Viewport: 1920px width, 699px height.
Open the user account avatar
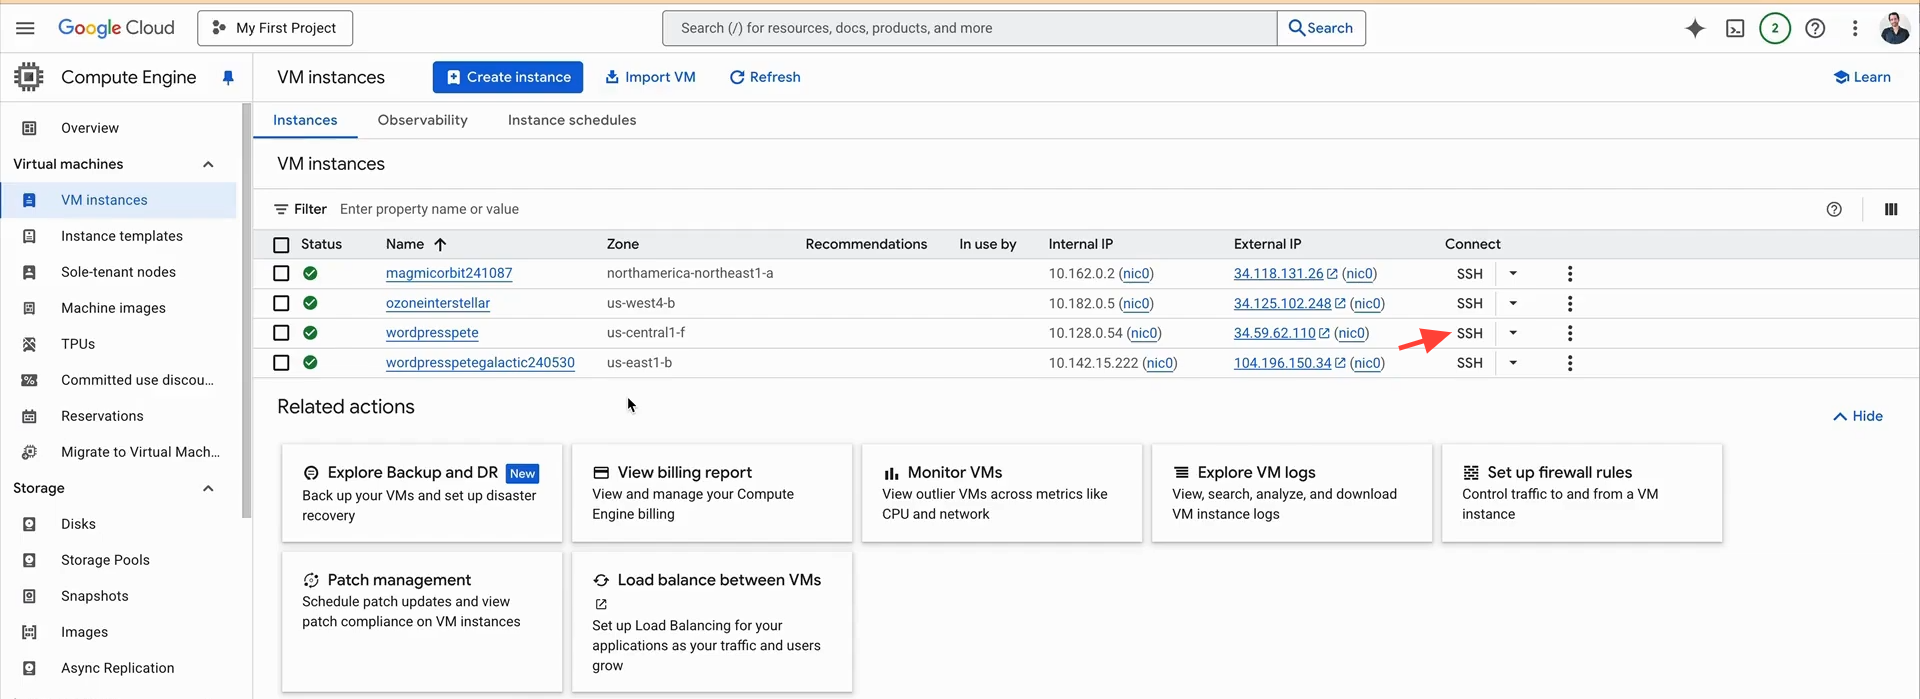1894,28
